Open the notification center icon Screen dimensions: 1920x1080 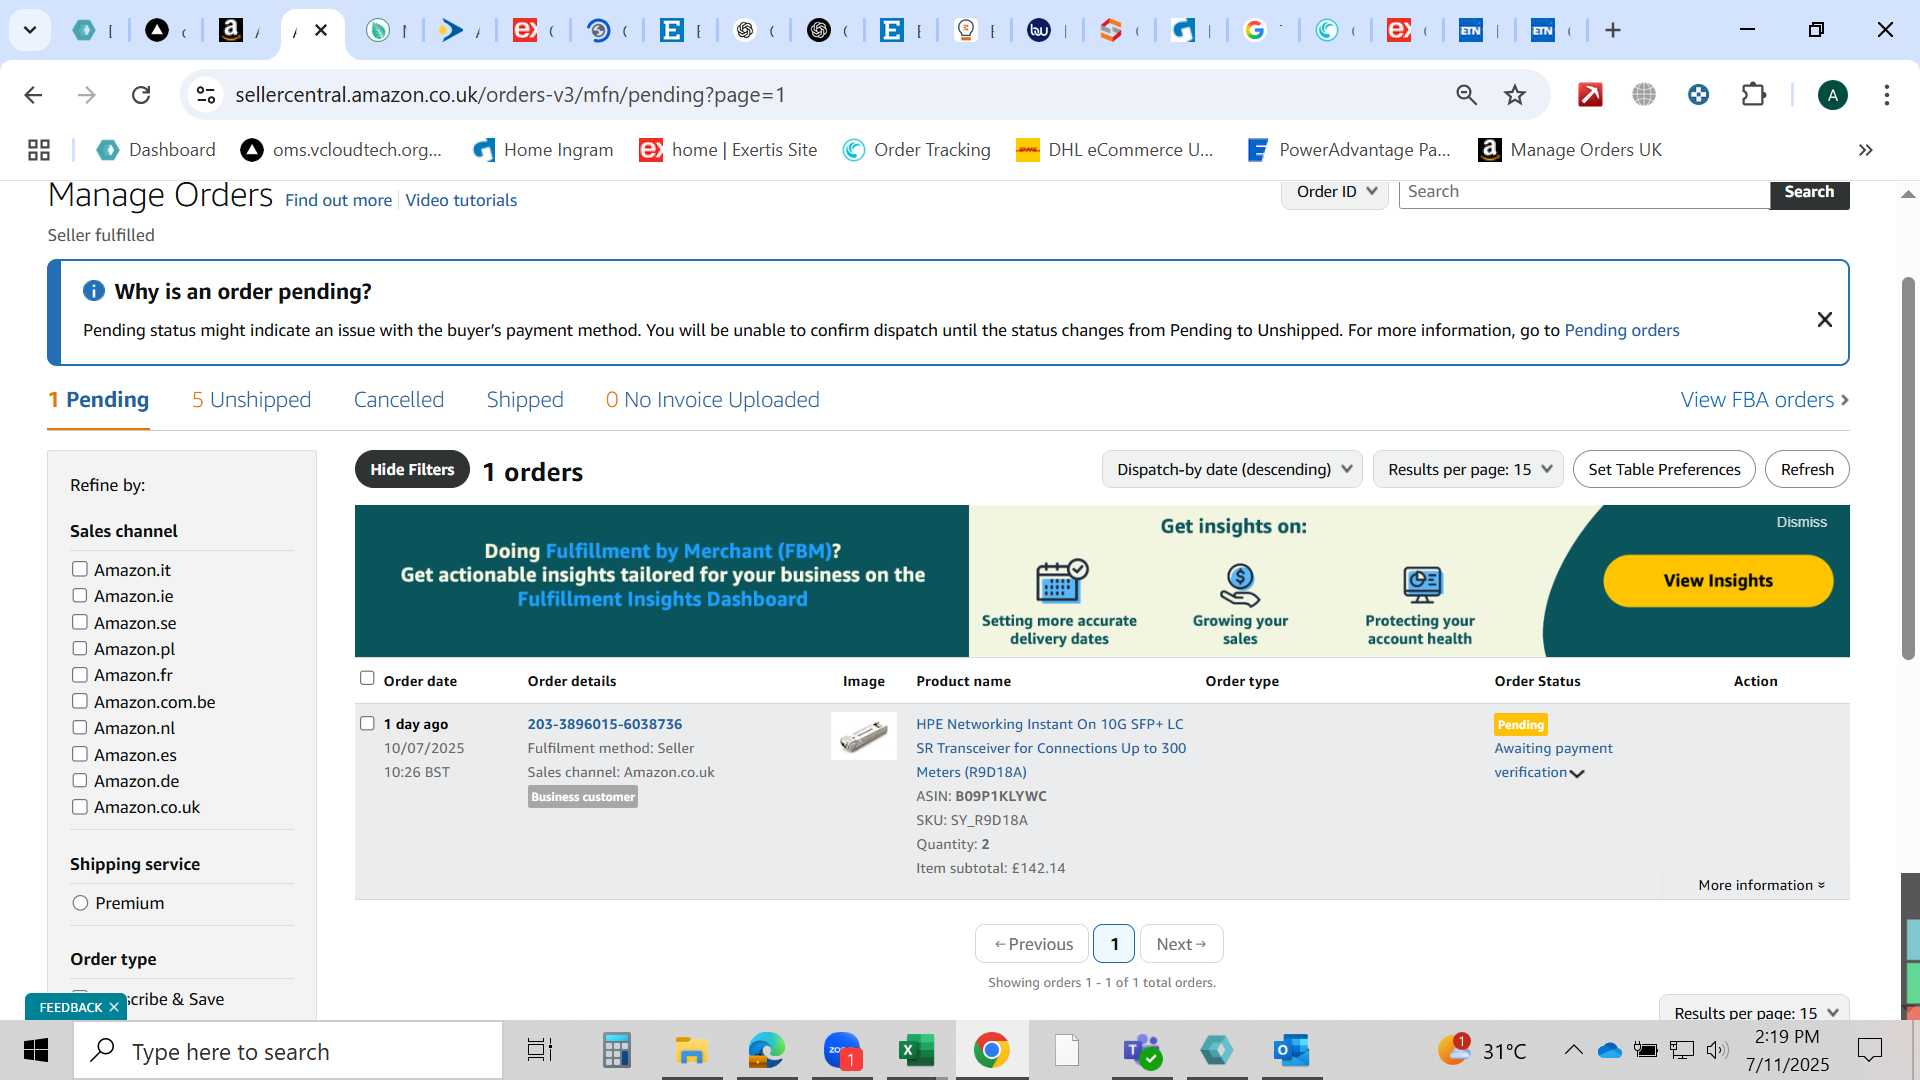1869,1050
